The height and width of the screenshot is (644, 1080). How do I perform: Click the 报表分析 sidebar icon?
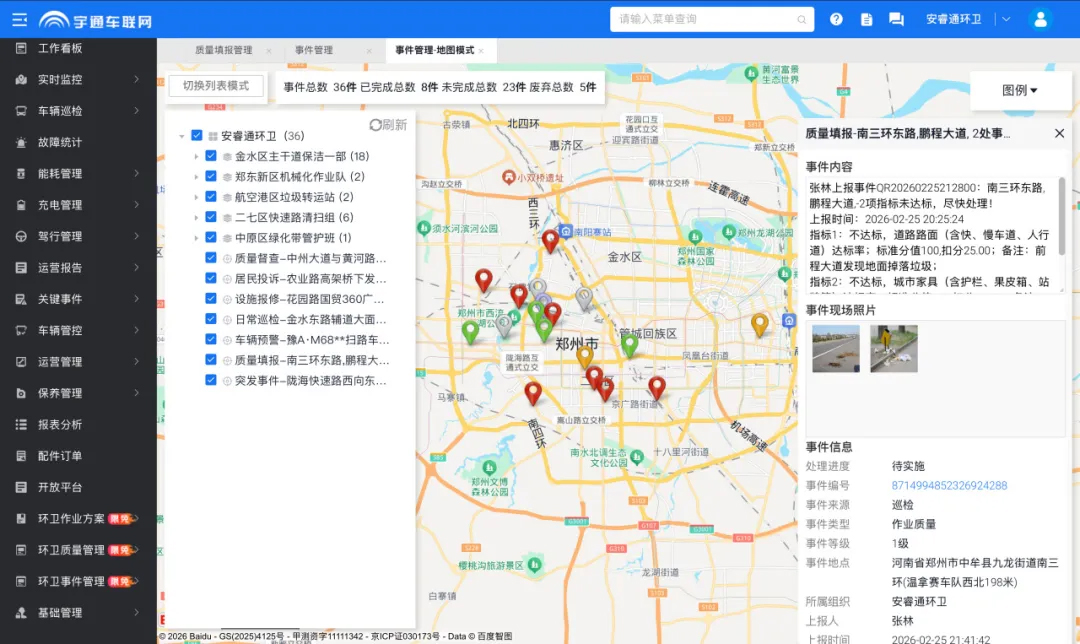pyautogui.click(x=60, y=424)
